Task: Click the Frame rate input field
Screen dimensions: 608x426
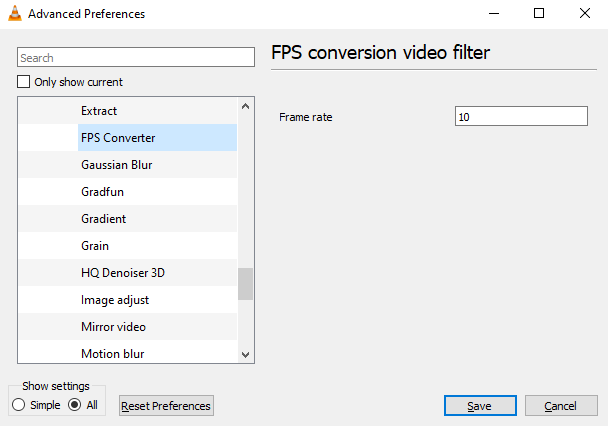Action: tap(520, 117)
